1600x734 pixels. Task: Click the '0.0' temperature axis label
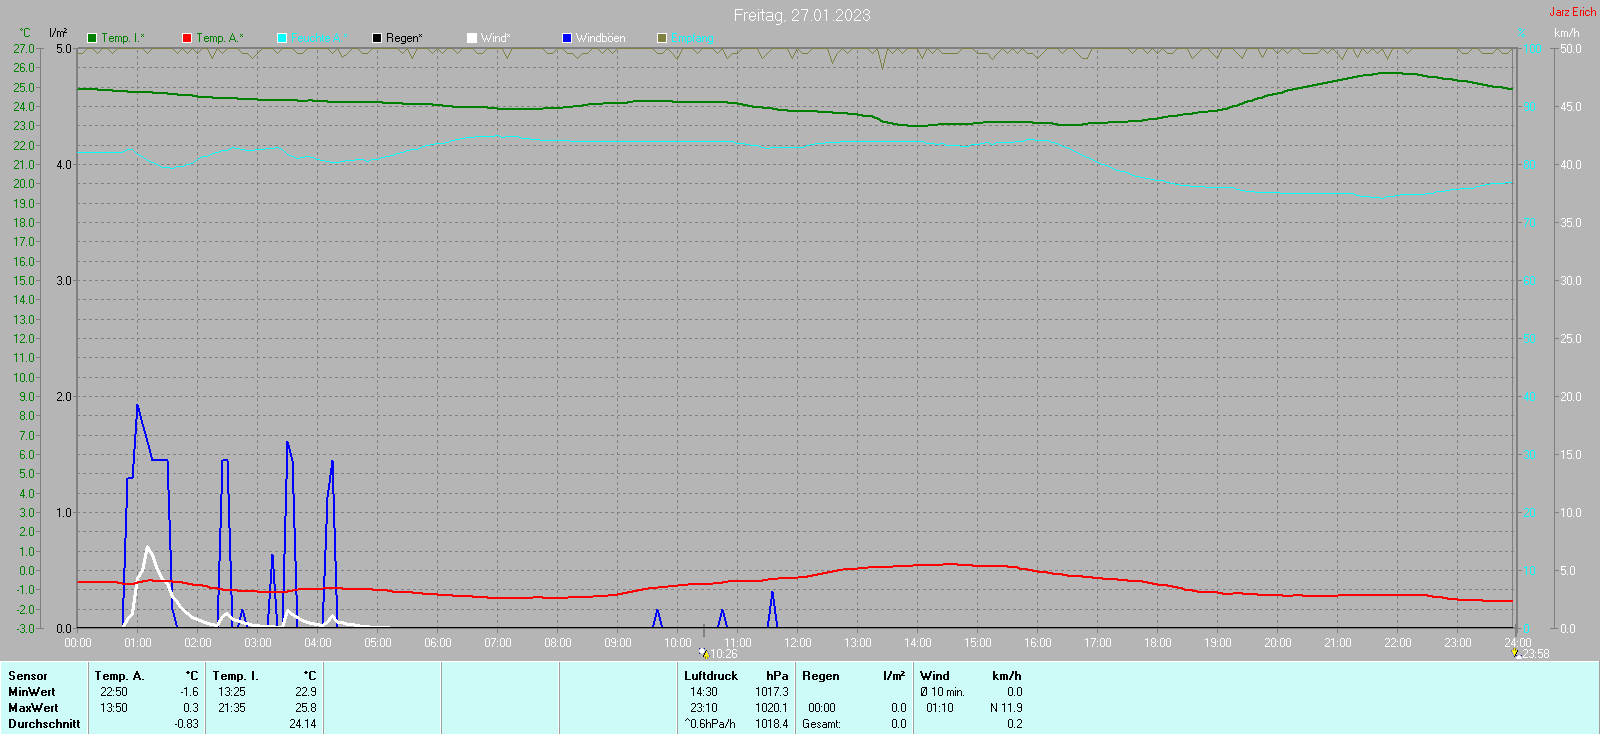26,571
